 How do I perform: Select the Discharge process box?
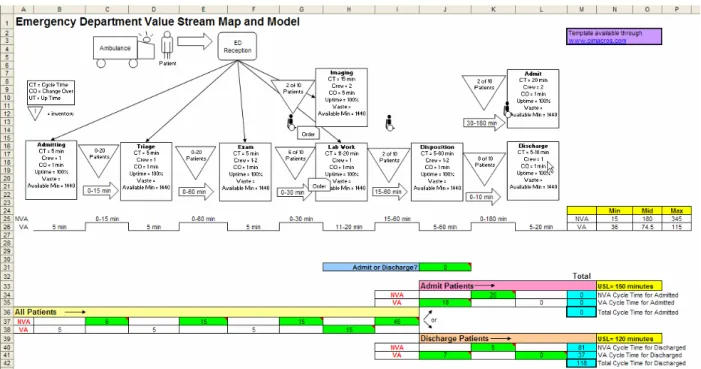[x=533, y=171]
